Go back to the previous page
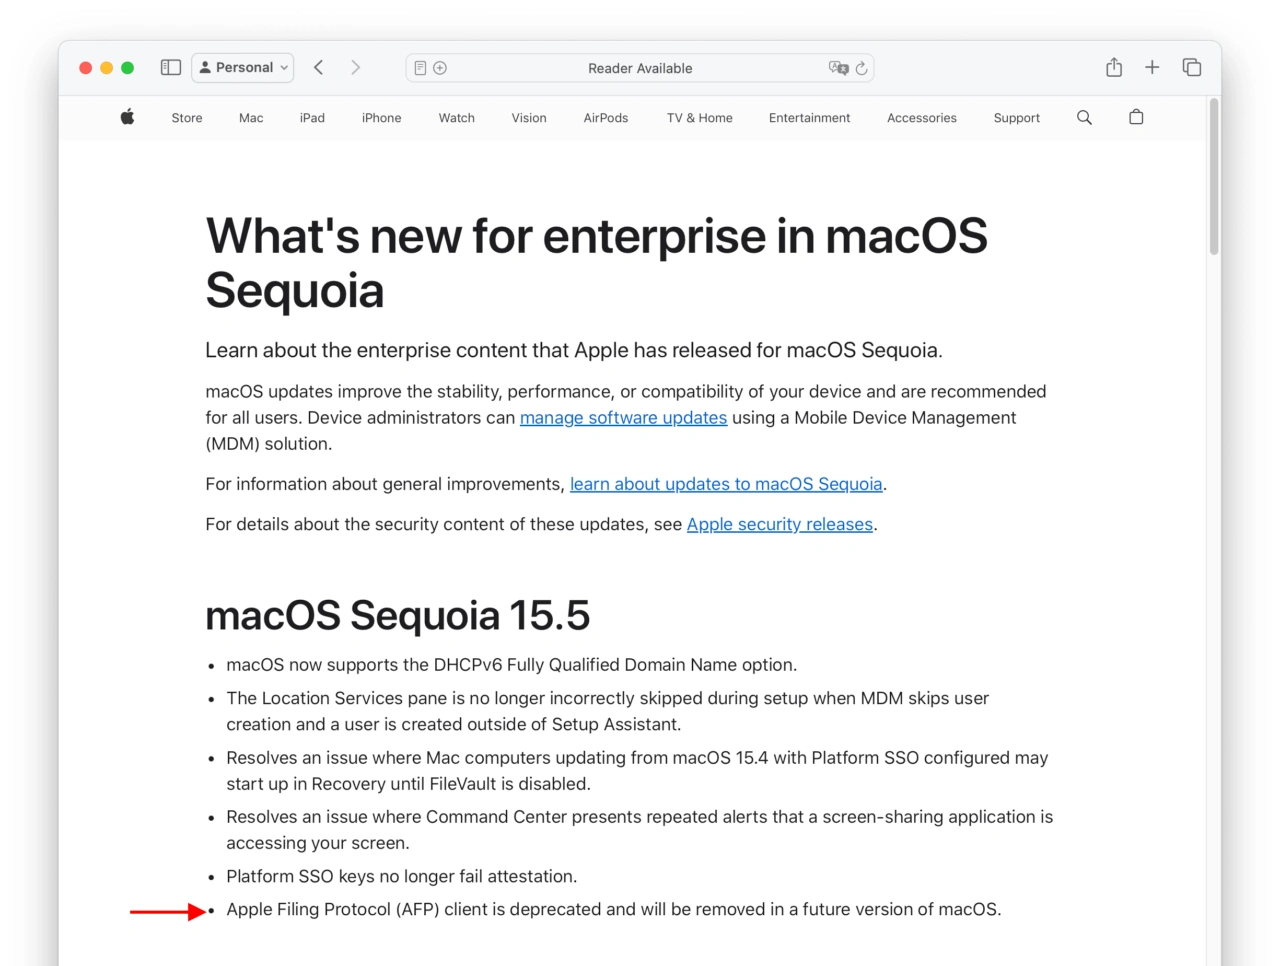 click(319, 67)
